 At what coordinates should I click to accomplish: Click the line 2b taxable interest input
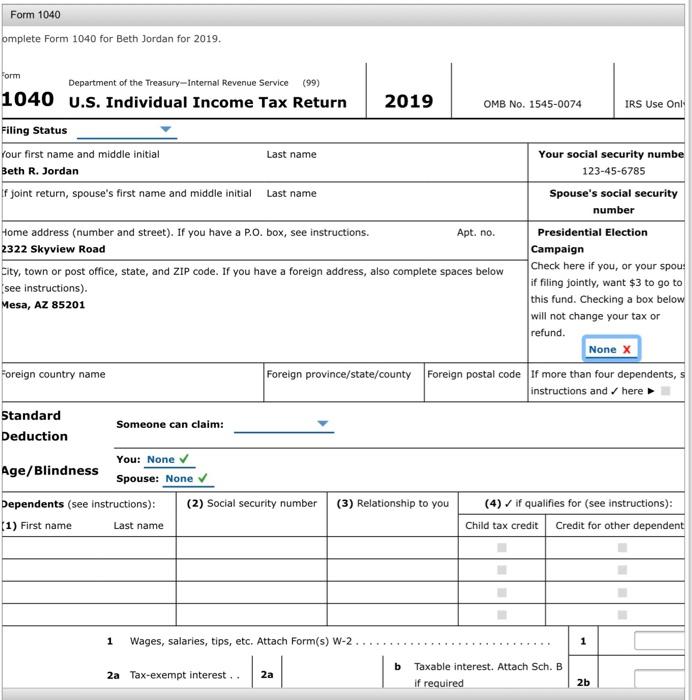point(659,678)
